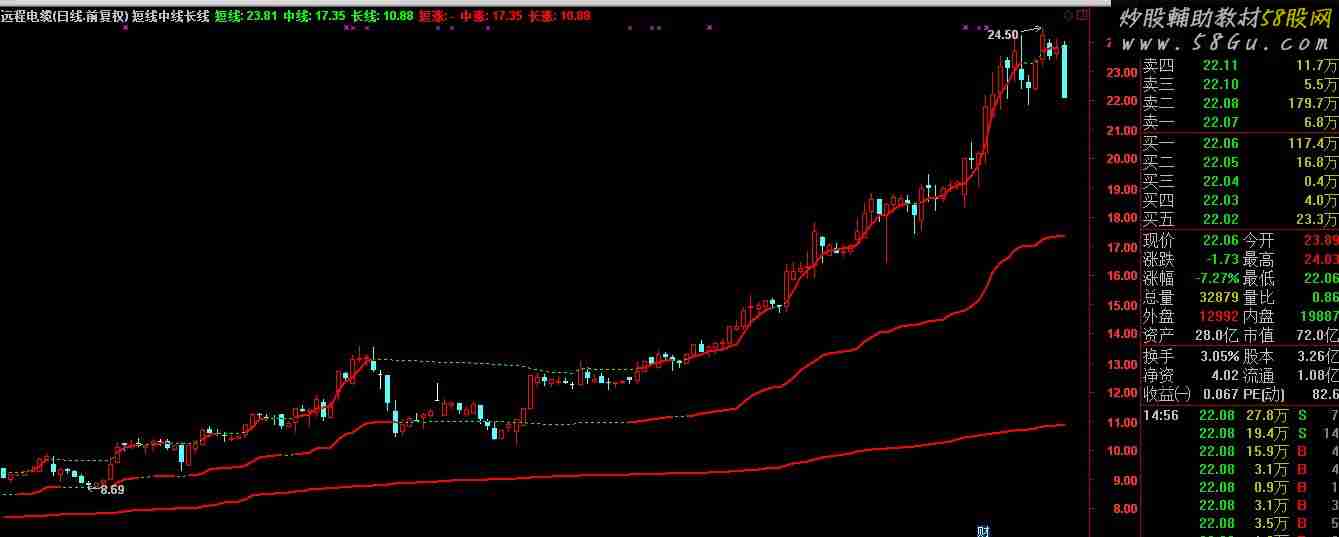
Task: Click the 17.00 price axis label
Action: pos(1123,246)
